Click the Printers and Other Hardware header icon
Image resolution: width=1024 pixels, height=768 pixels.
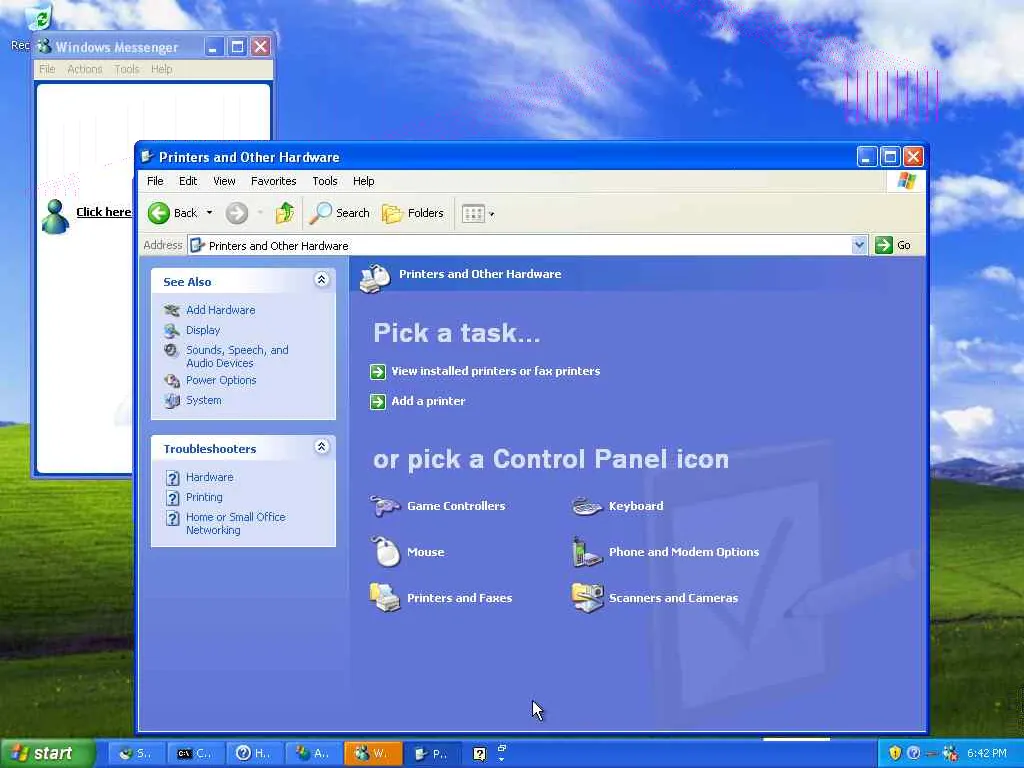tap(375, 278)
